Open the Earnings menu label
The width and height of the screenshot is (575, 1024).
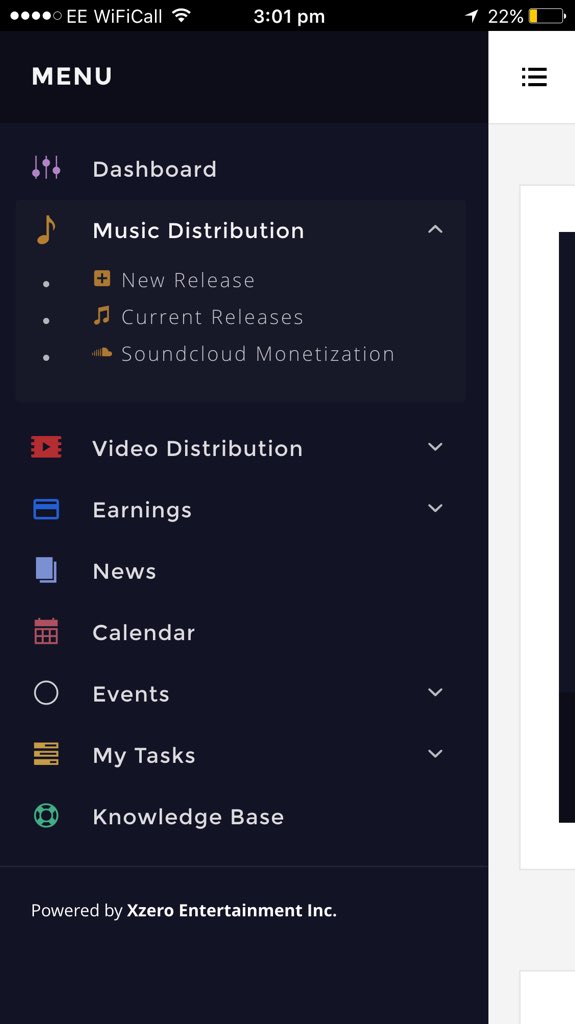[x=142, y=510]
